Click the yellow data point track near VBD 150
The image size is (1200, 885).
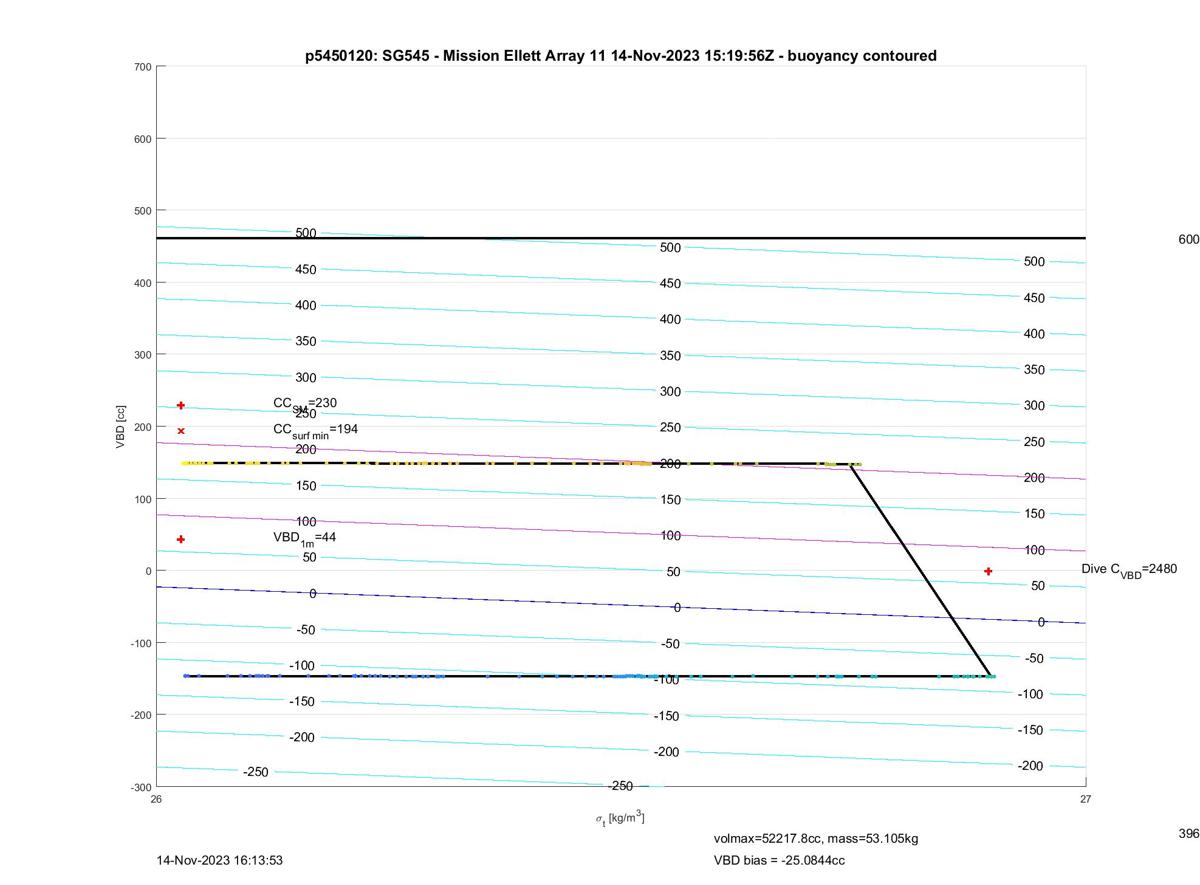[x=520, y=463]
